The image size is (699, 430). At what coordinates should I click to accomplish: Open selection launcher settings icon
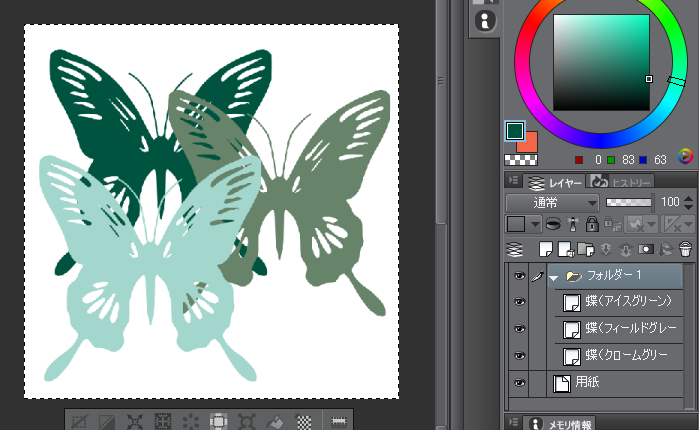(338, 421)
